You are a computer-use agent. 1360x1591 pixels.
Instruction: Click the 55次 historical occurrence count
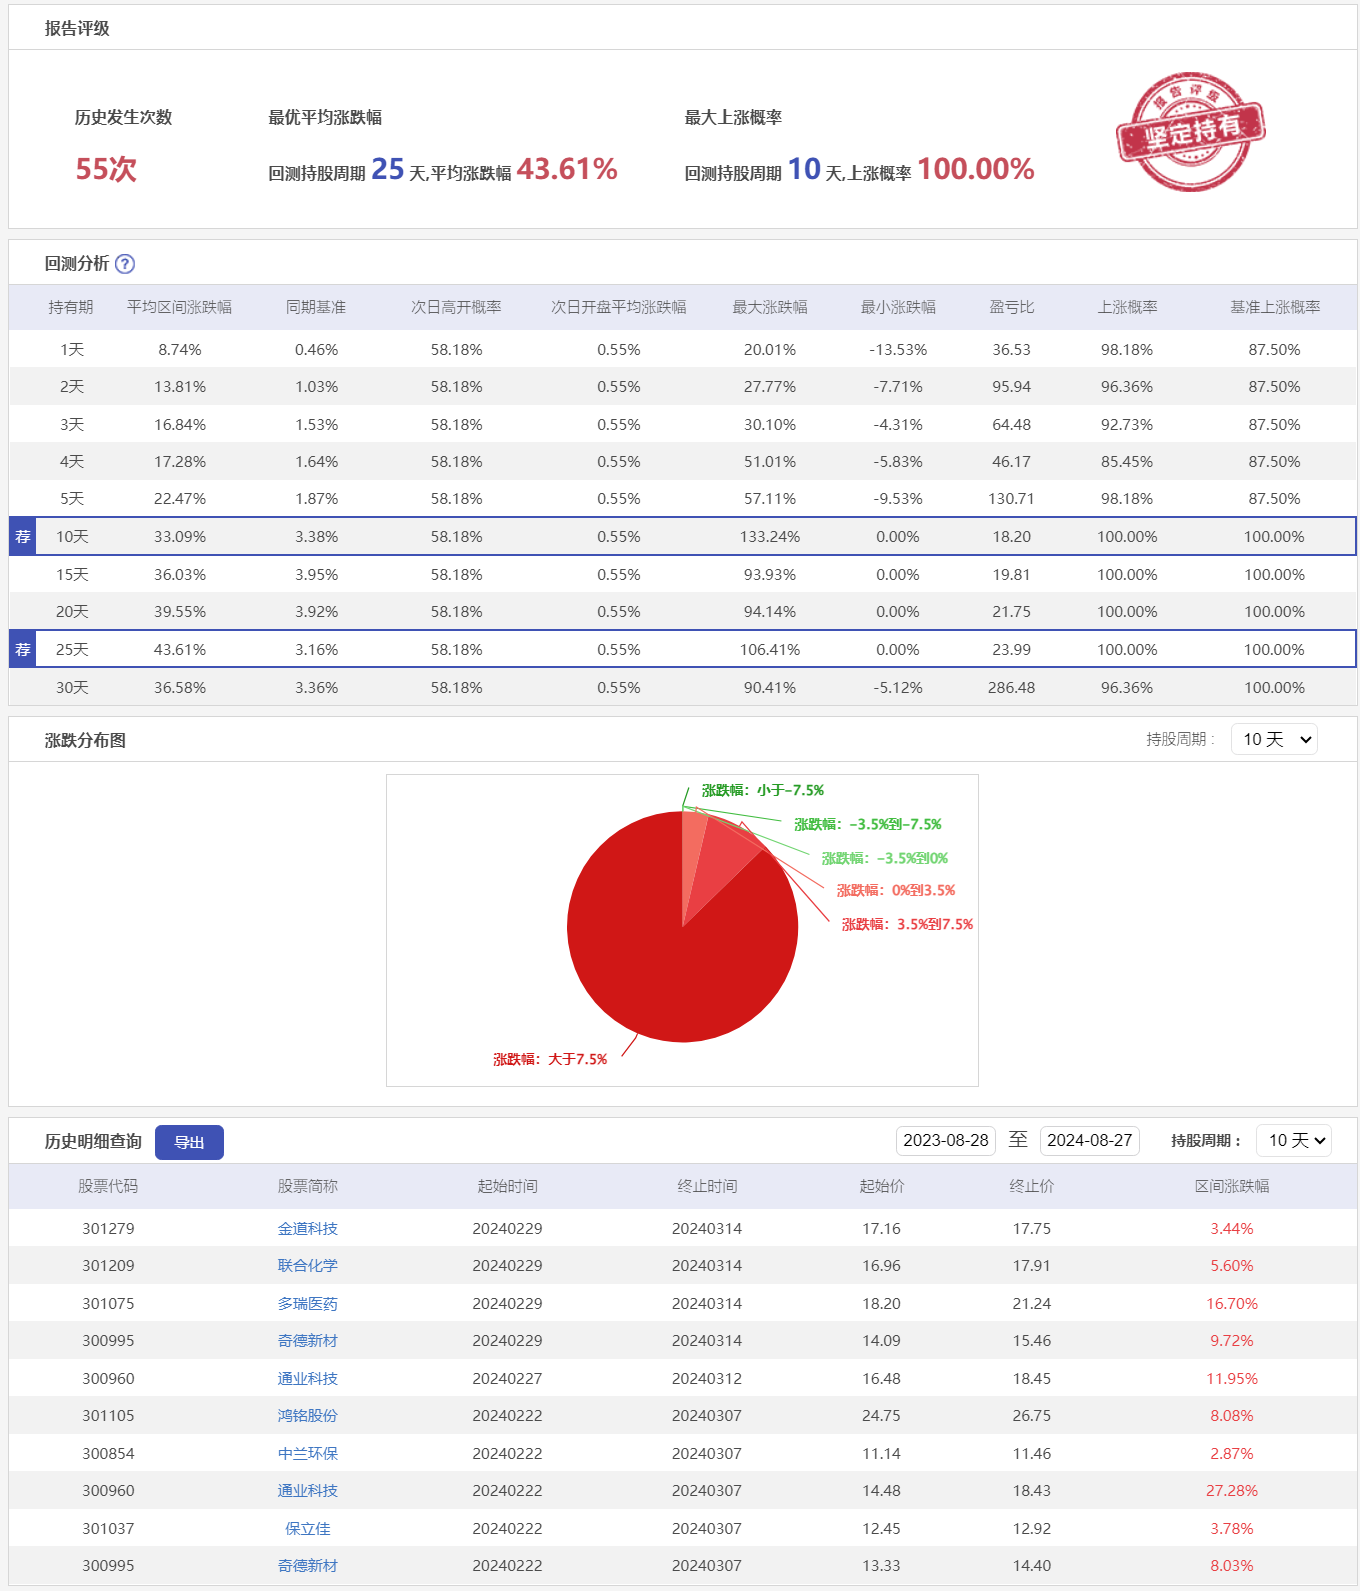tap(106, 169)
